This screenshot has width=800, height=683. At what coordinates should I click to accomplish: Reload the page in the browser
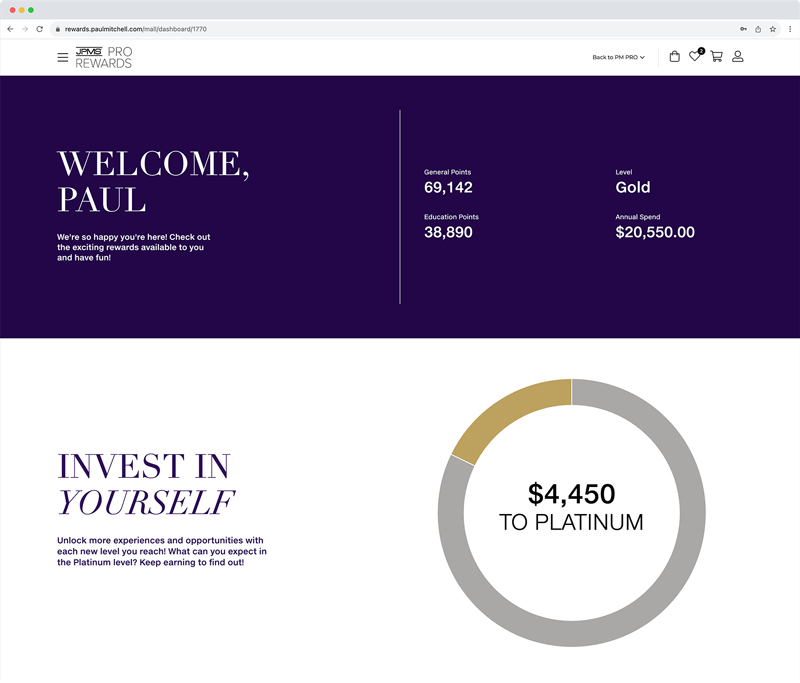click(39, 29)
